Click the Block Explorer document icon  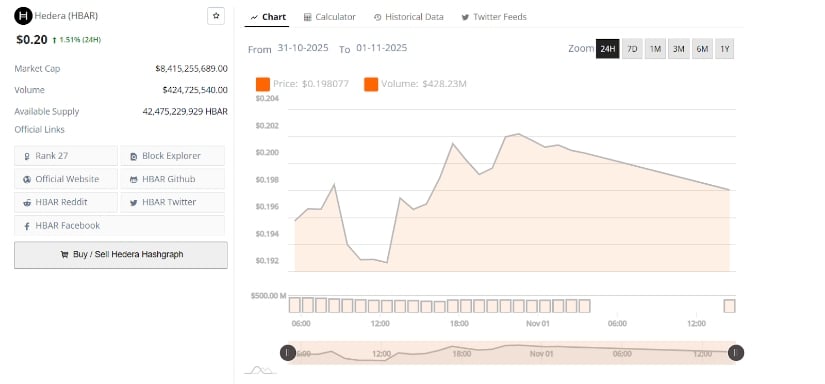pos(133,156)
